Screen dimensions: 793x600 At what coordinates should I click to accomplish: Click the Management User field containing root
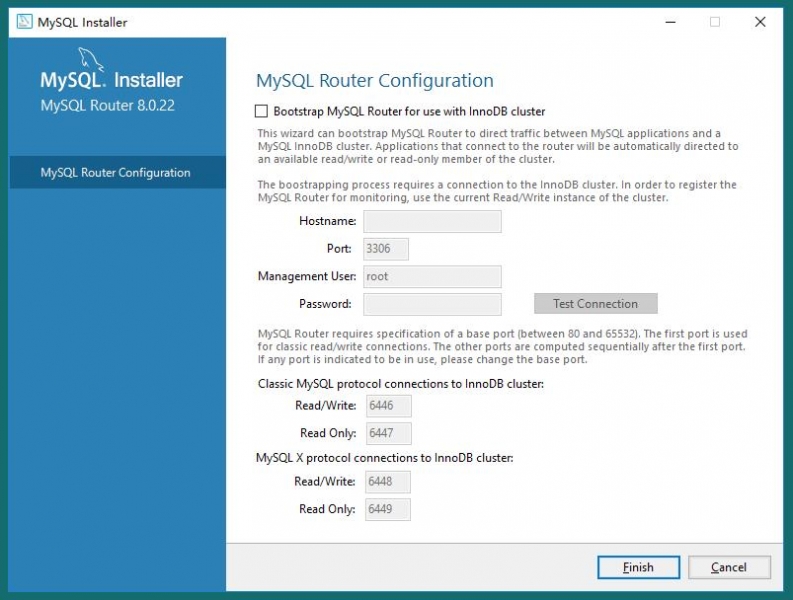tap(432, 277)
